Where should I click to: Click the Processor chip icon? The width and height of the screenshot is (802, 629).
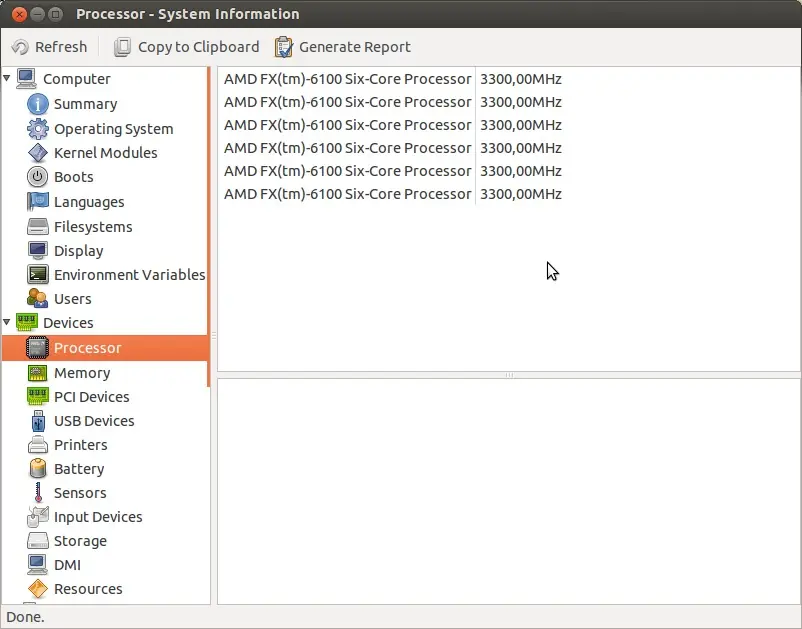tap(38, 348)
